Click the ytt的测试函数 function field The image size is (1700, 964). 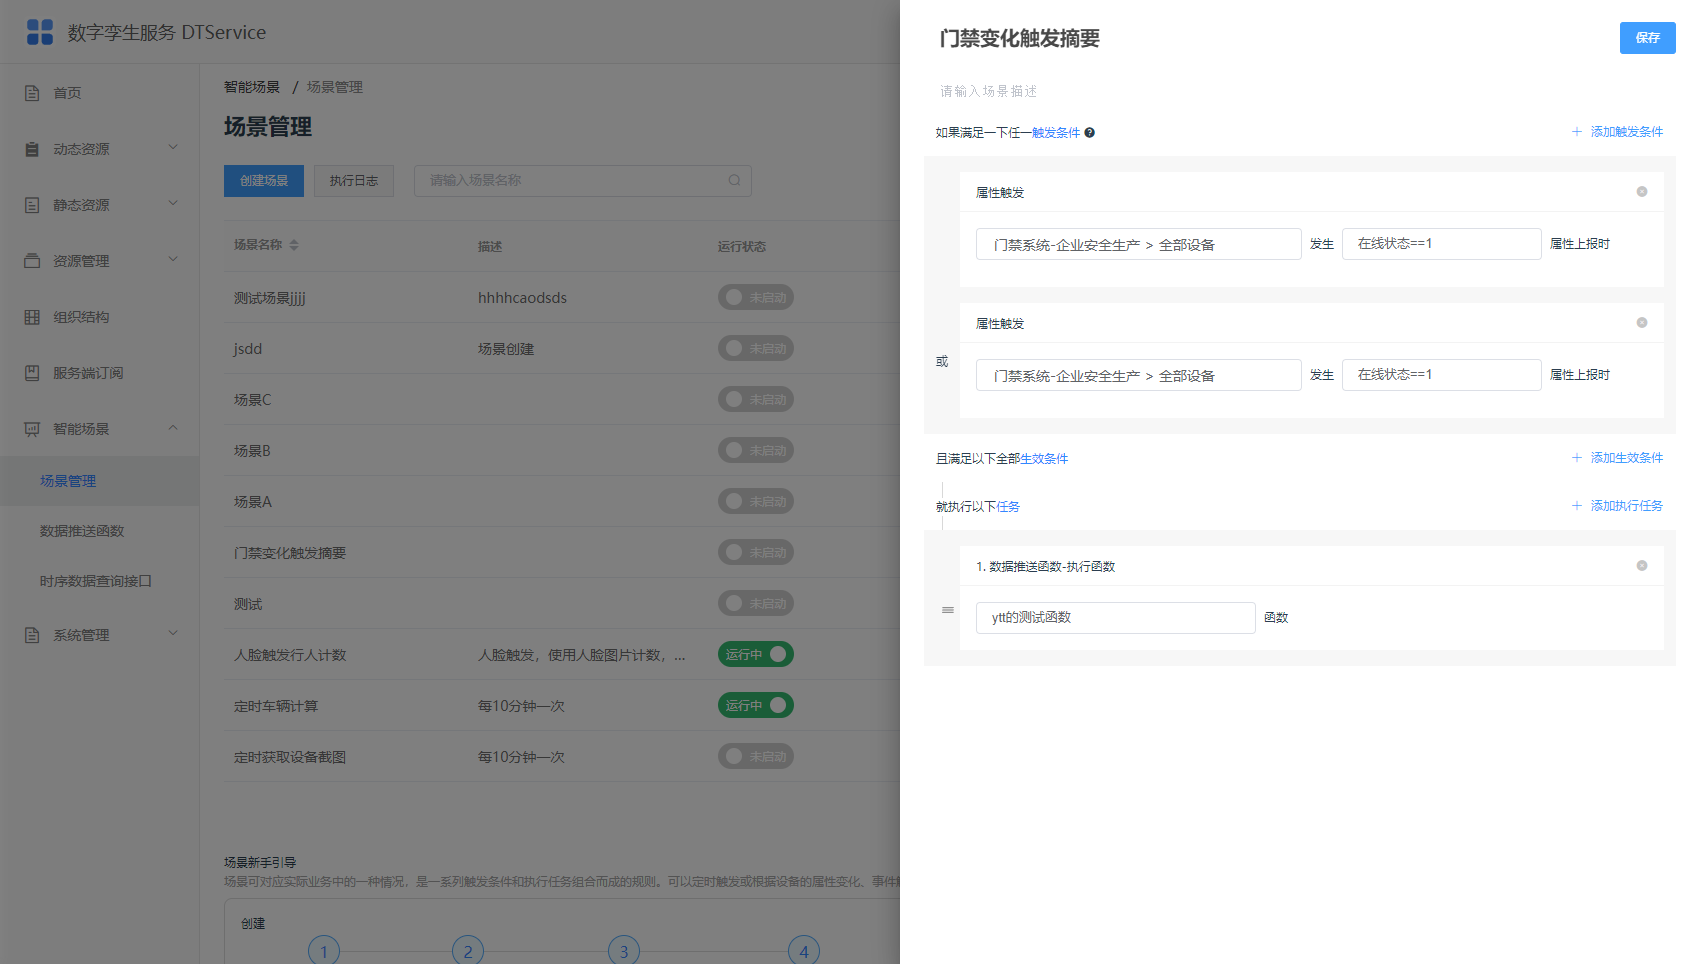(x=1115, y=617)
